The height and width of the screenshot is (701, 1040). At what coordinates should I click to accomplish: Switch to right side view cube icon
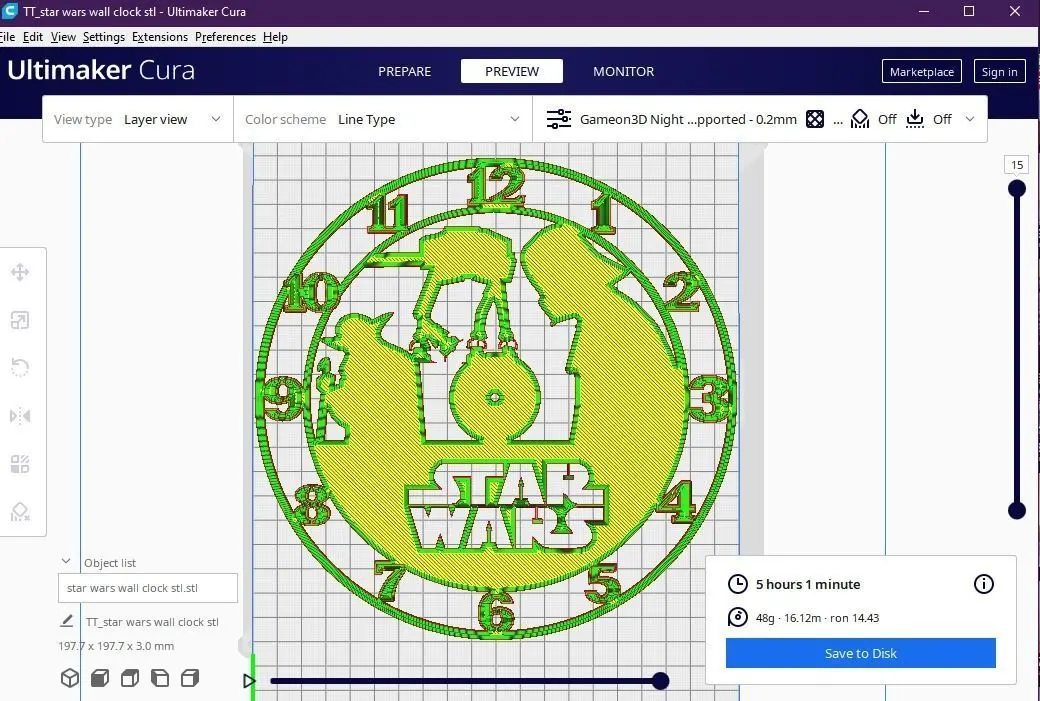point(190,678)
